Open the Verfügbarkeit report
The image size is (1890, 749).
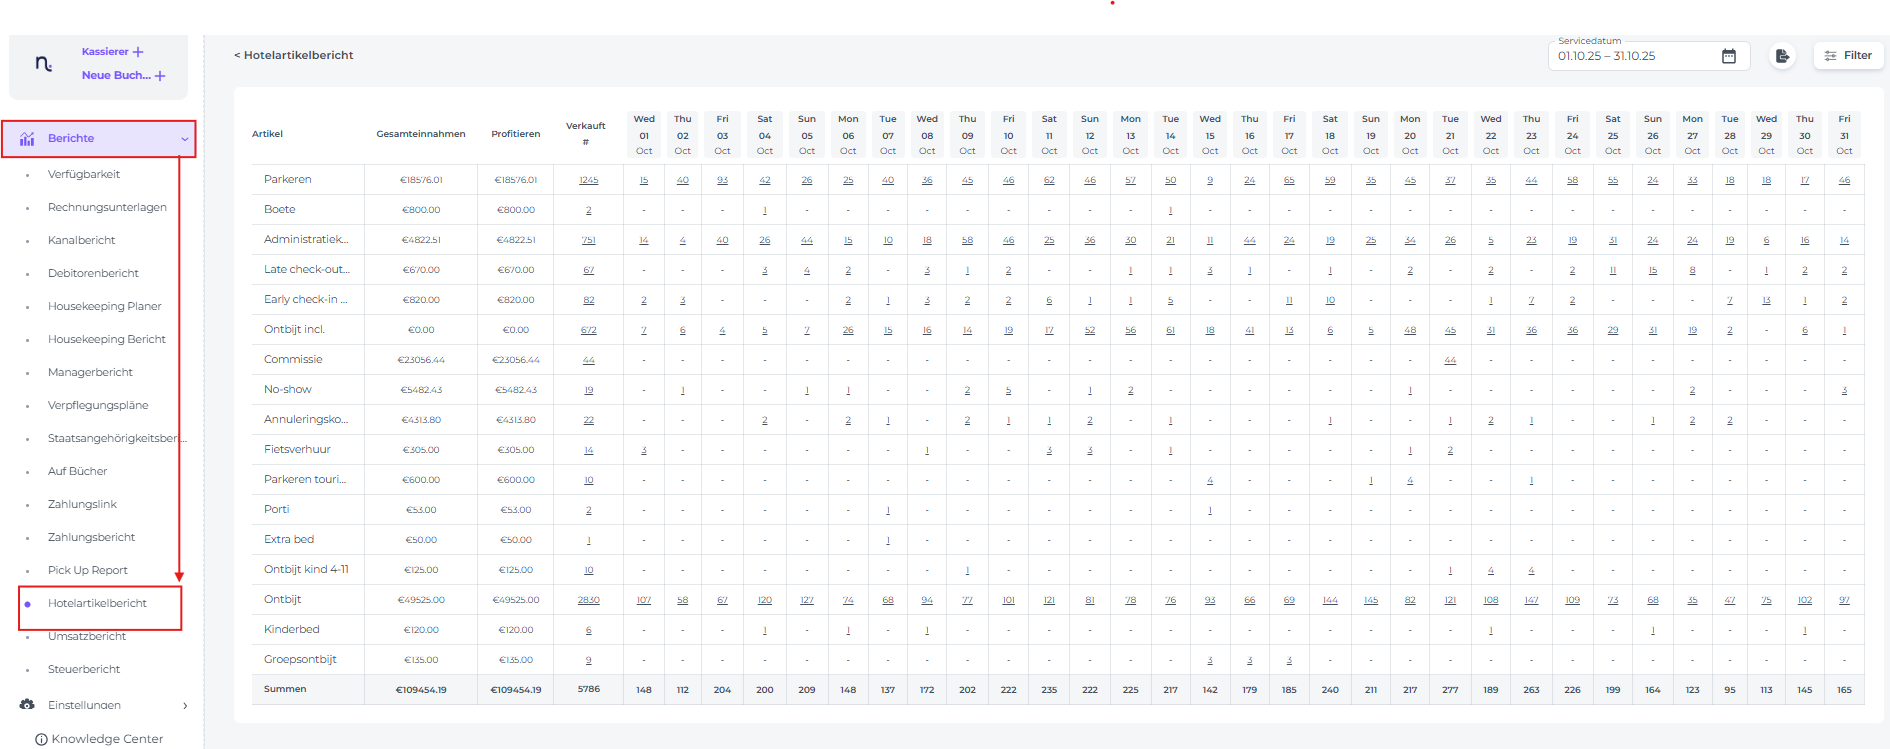[84, 174]
